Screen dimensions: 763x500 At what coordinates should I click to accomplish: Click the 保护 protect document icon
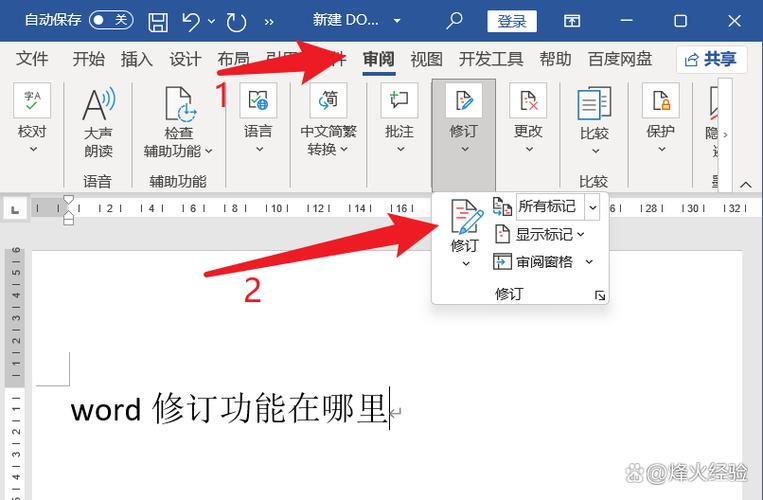(x=661, y=100)
